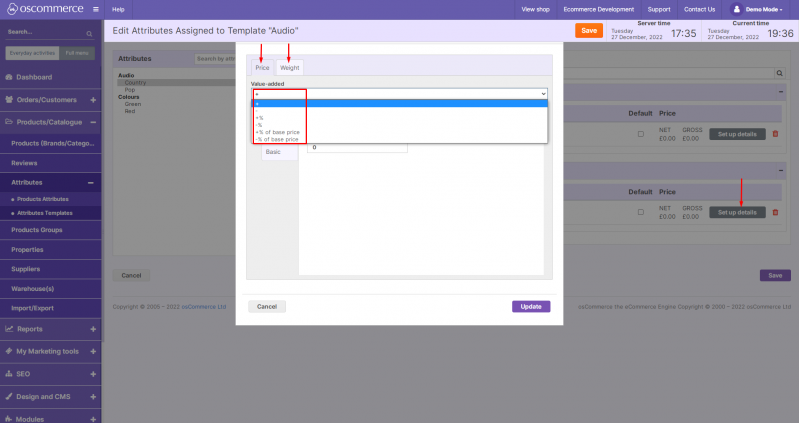Screen dimensions: 799x423
Task: Click the sidebar search magnifier icon
Action: pyautogui.click(x=91, y=32)
